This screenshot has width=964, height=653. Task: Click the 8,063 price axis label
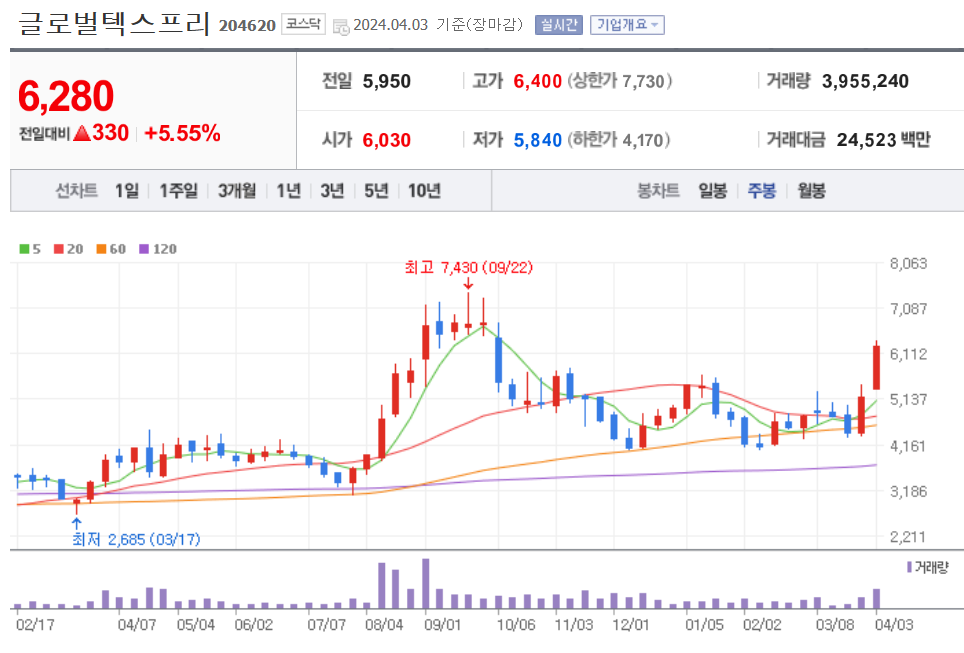tap(908, 264)
